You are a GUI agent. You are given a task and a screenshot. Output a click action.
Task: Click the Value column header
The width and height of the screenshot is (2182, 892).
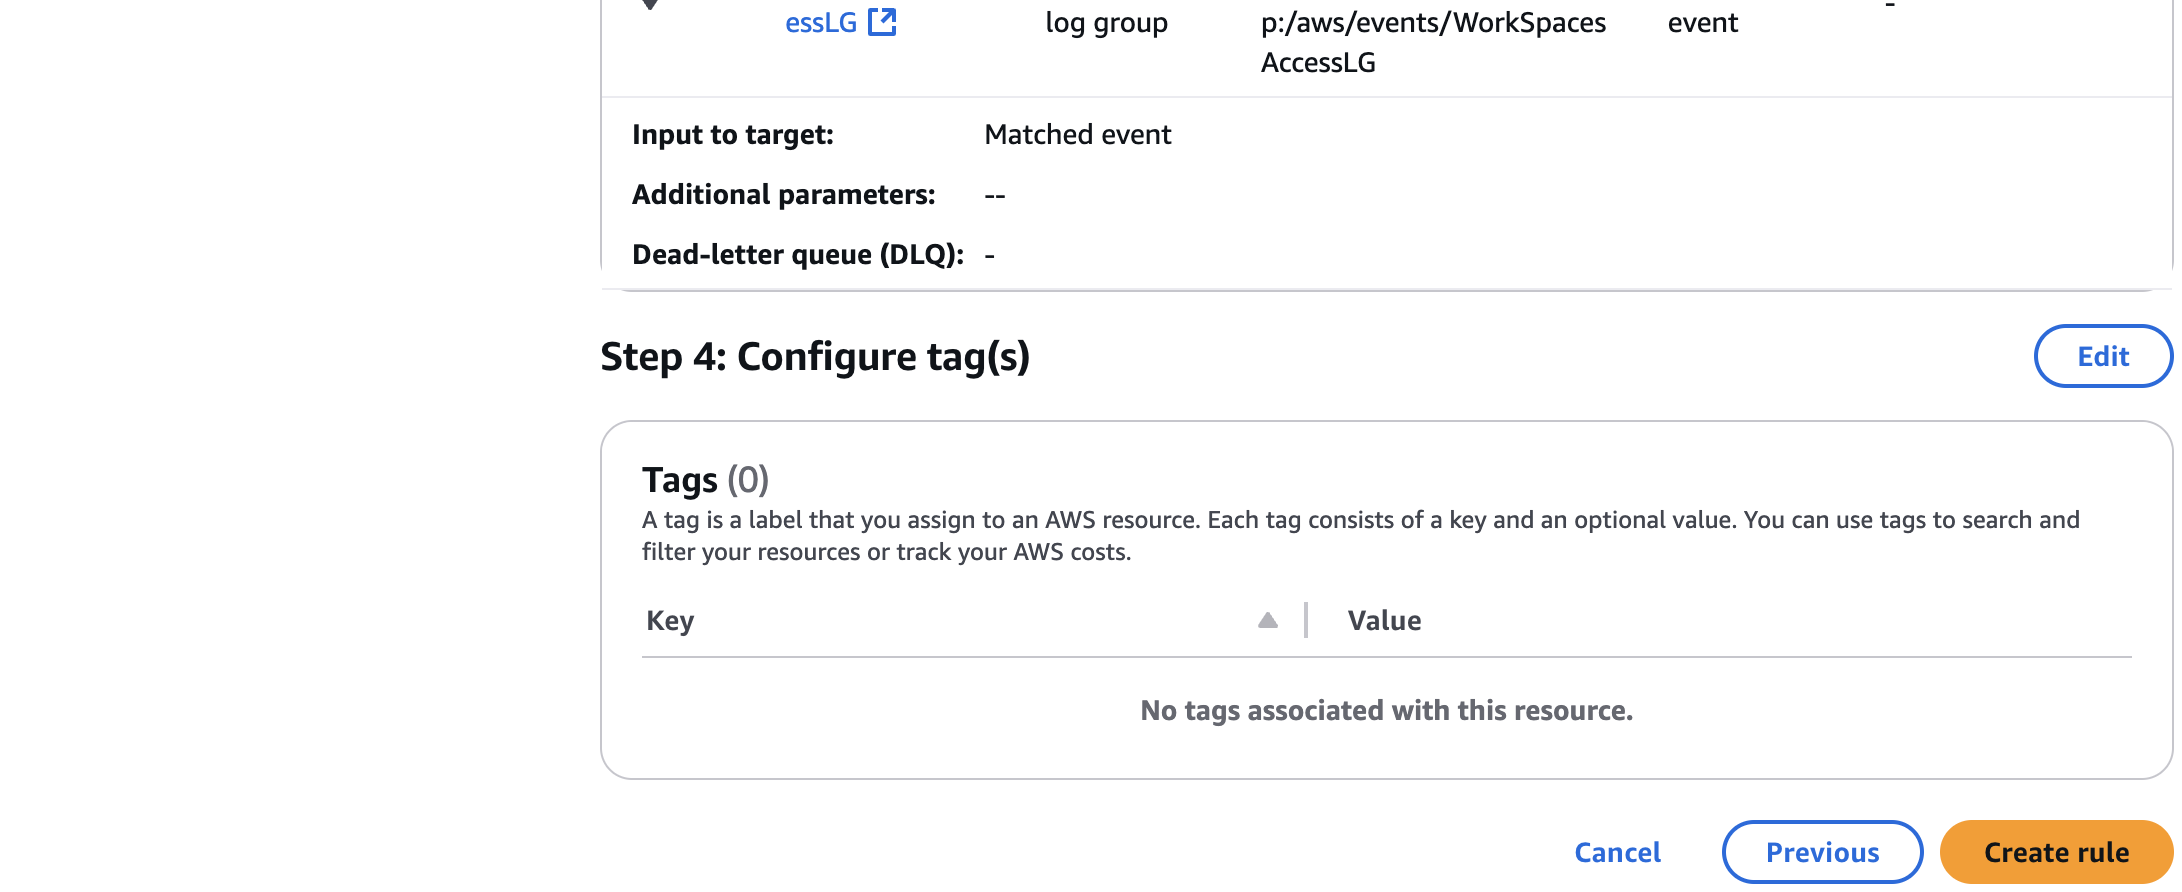tap(1384, 621)
